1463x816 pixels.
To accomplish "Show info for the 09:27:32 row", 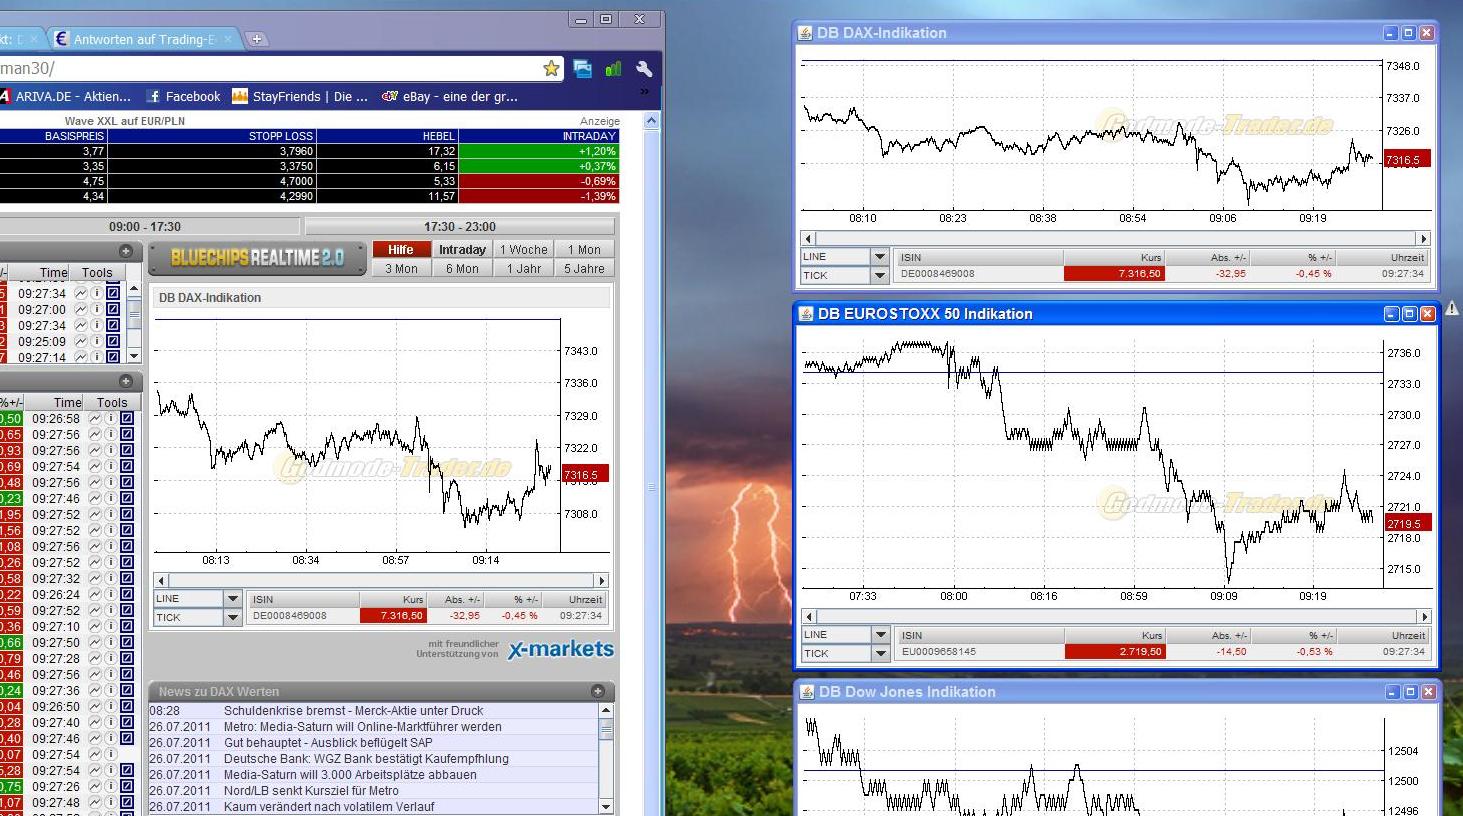I will click(x=111, y=579).
